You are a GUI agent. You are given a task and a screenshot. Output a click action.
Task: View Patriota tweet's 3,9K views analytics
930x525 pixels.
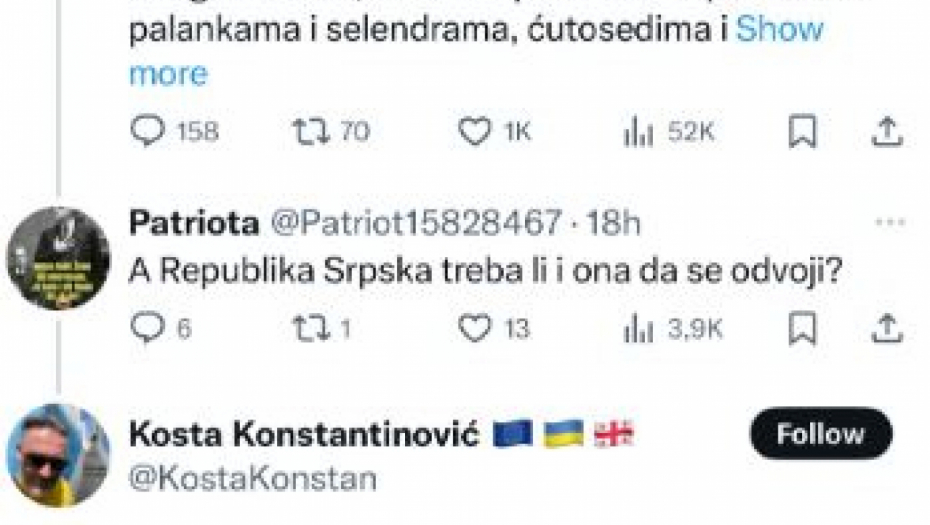click(638, 329)
